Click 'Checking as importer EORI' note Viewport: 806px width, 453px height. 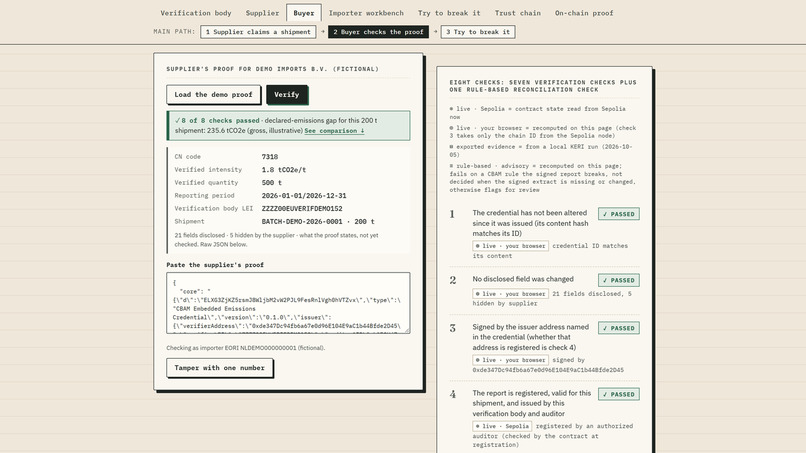246,348
